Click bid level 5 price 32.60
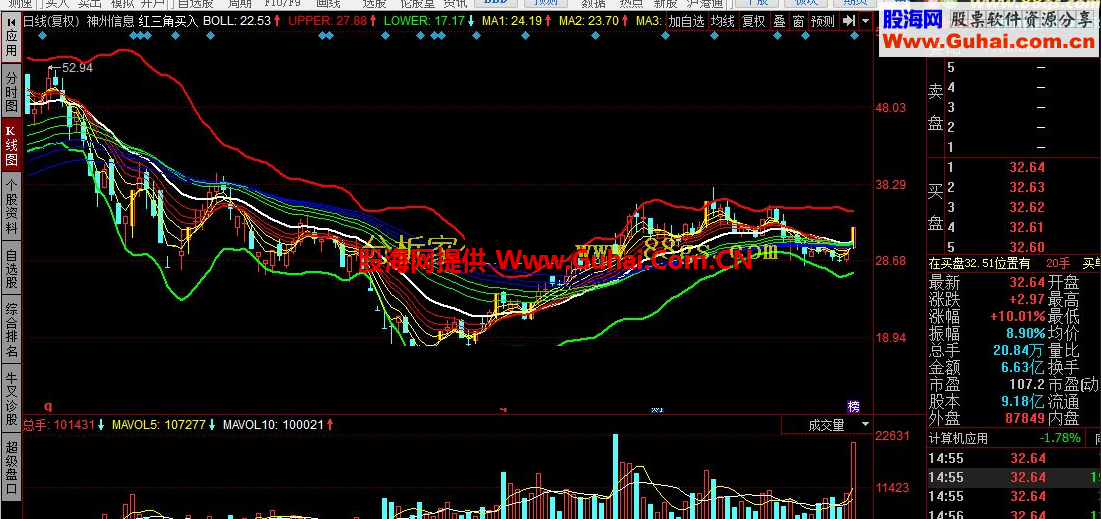The image size is (1101, 519). 1027,247
